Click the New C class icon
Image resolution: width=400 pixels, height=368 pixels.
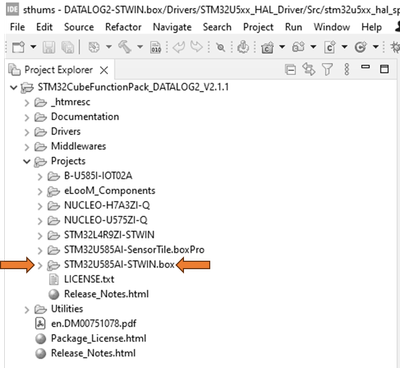pos(360,48)
